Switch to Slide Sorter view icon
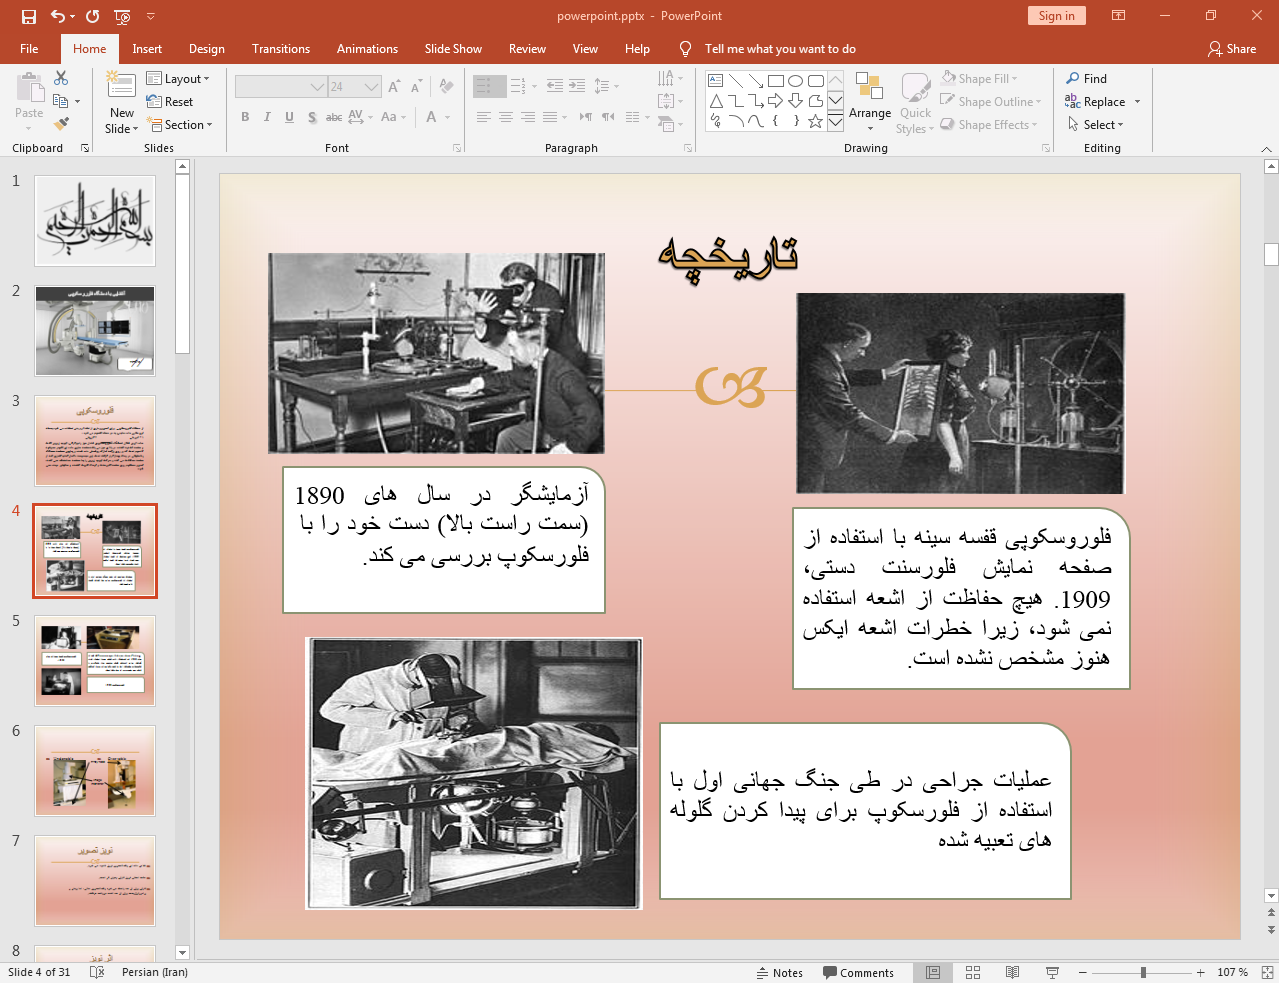Viewport: 1279px width, 983px height. pyautogui.click(x=972, y=972)
